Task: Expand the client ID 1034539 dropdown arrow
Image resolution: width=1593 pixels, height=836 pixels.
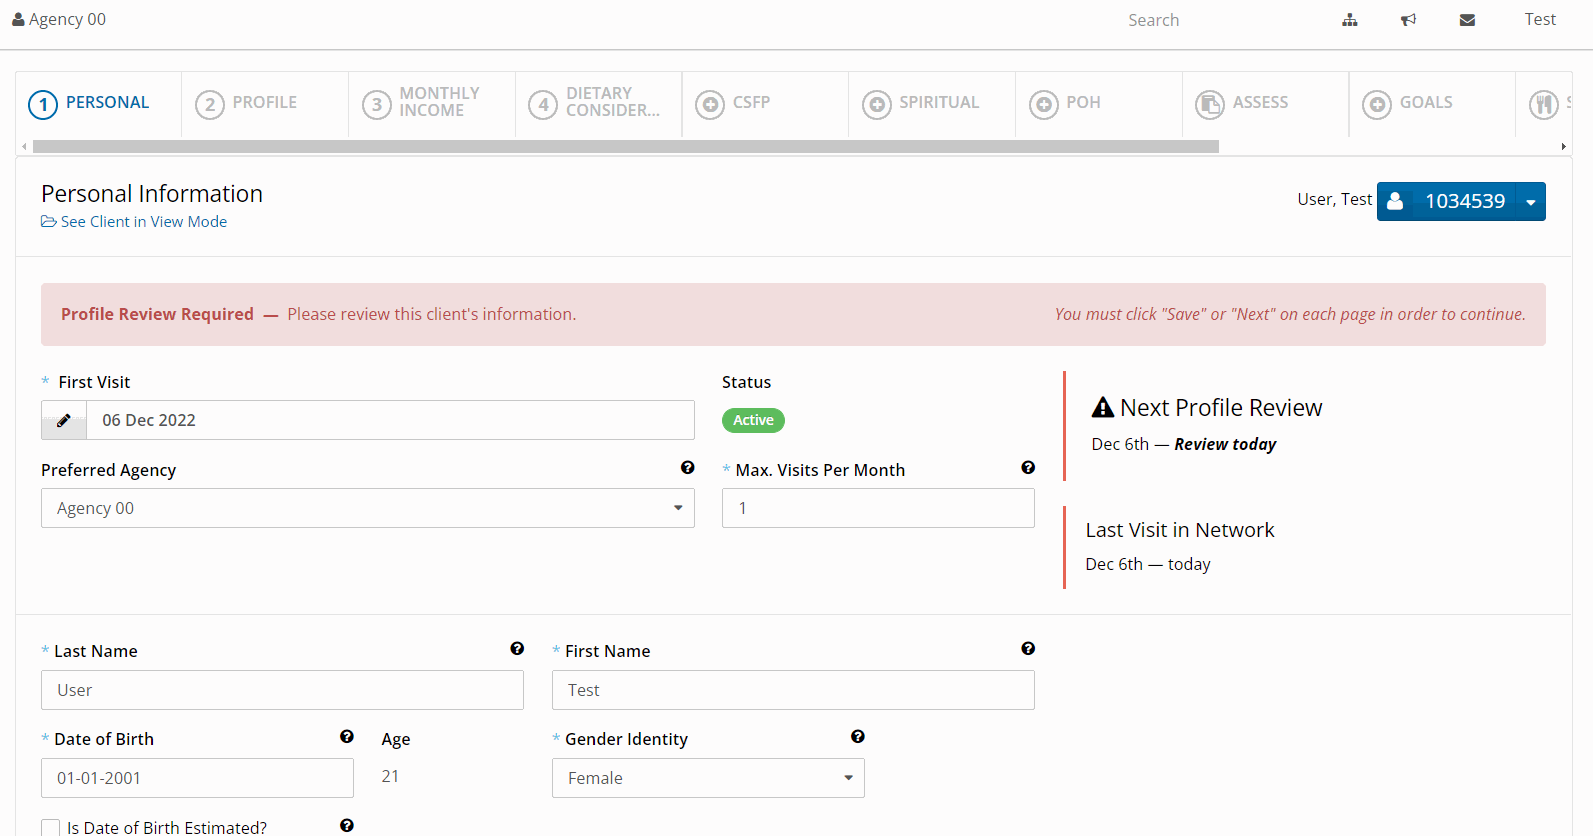Action: [x=1530, y=202]
